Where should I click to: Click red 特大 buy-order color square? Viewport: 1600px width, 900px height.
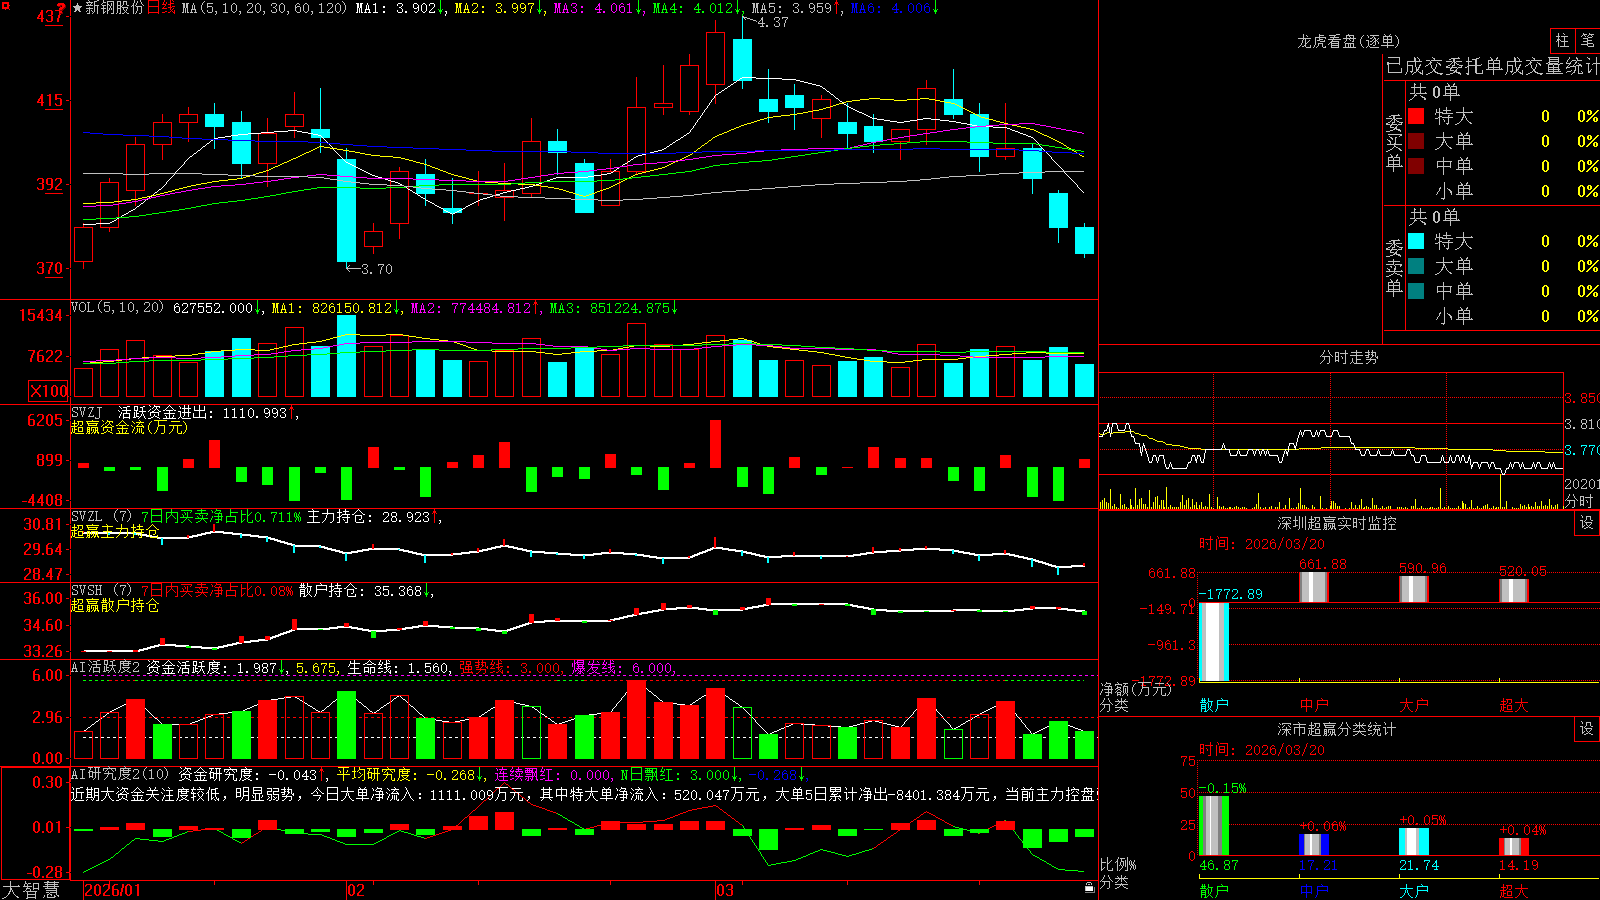[1416, 116]
